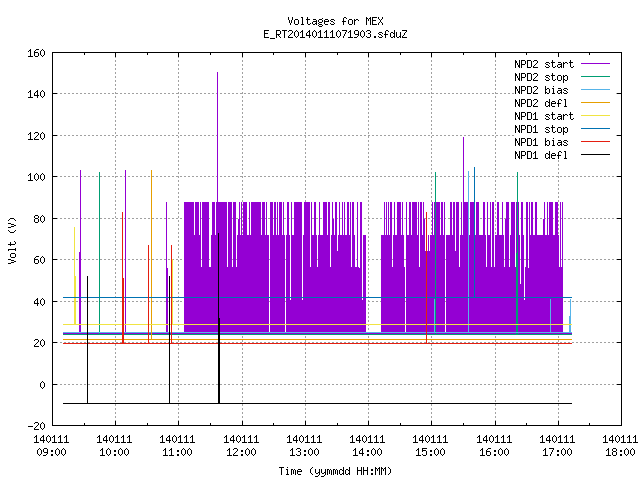The image size is (640, 480).
Task: Click the yellow spike near 09:20
Action: pyautogui.click(x=74, y=276)
